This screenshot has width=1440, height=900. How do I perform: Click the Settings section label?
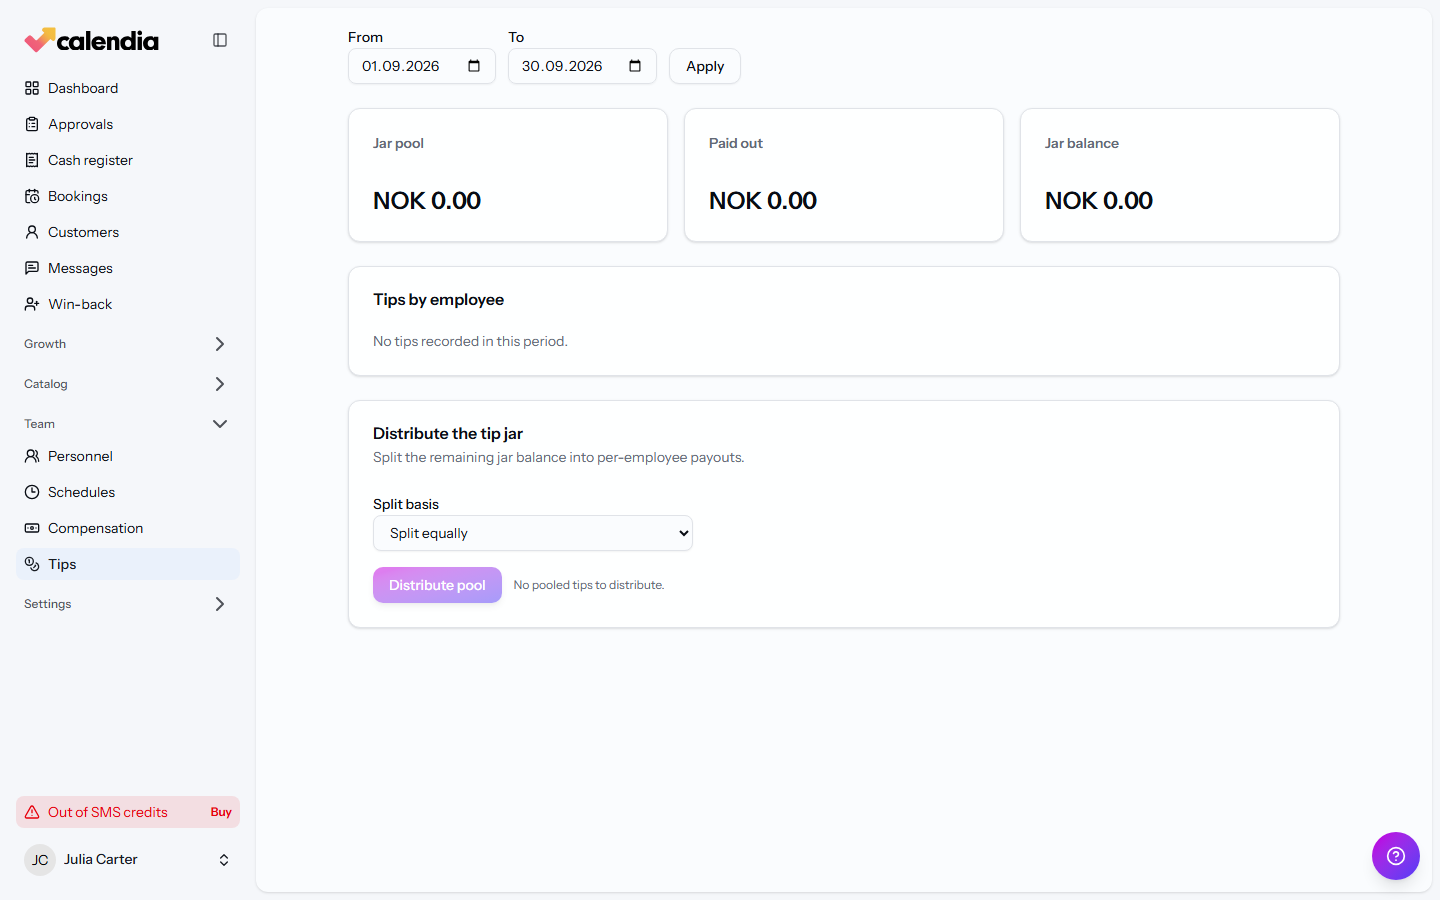pos(48,604)
